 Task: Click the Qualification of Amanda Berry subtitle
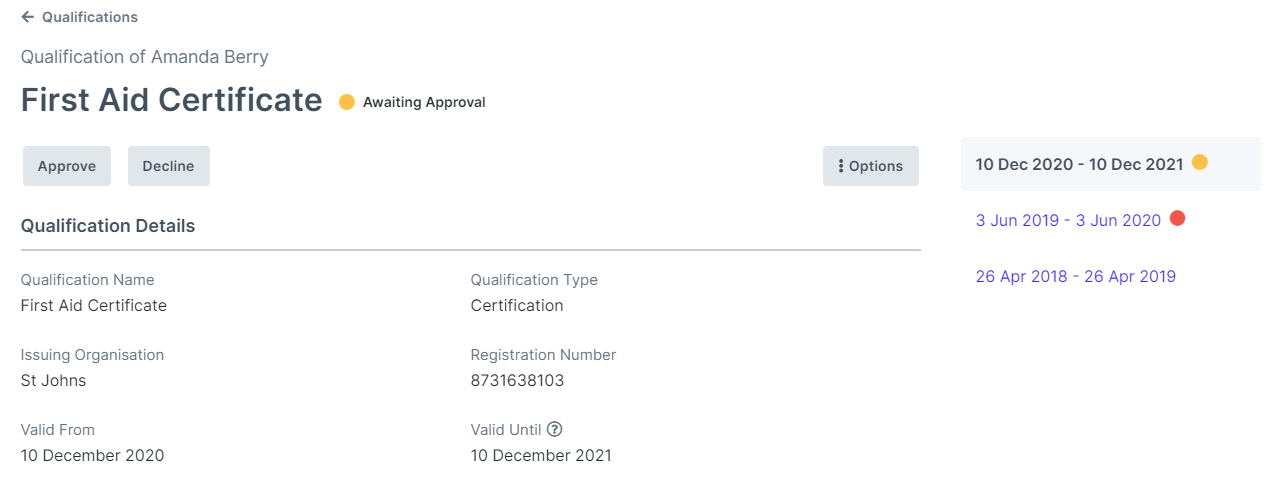(144, 57)
